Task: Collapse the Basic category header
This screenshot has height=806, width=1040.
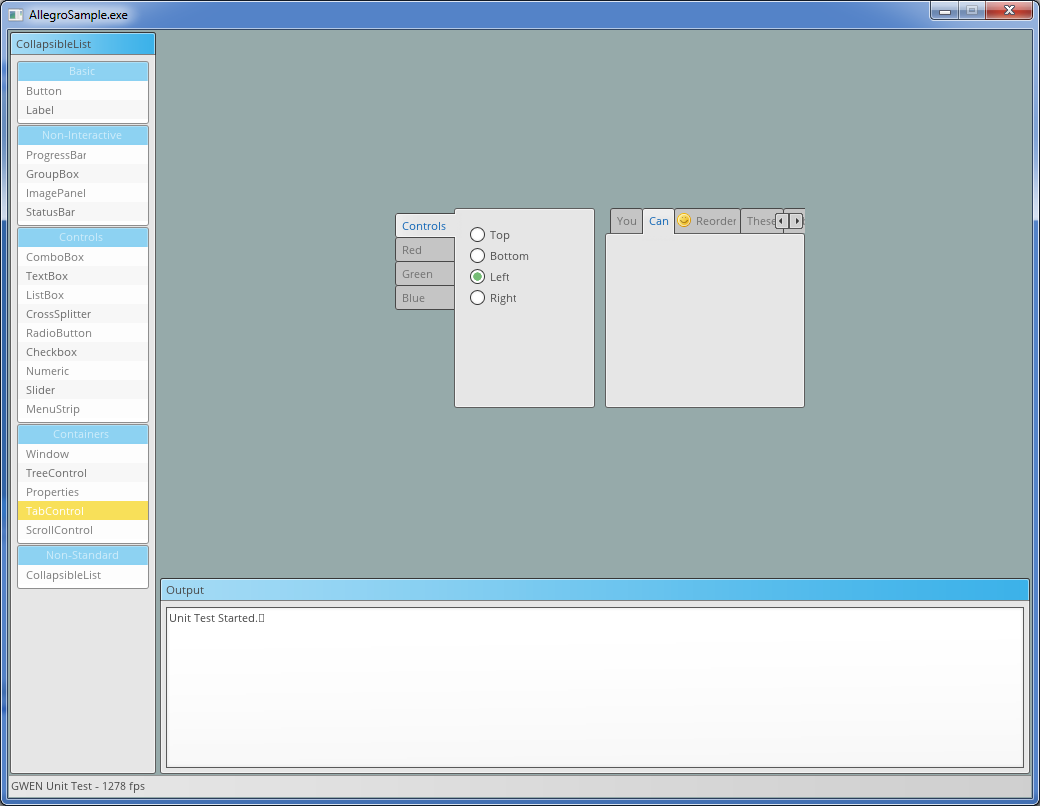Action: tap(83, 71)
